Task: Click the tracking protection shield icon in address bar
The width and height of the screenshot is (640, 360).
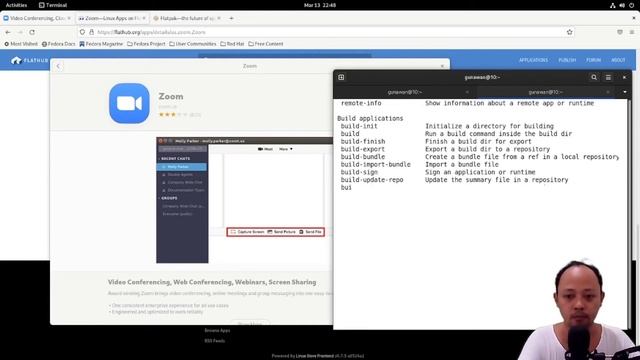Action: [82, 32]
